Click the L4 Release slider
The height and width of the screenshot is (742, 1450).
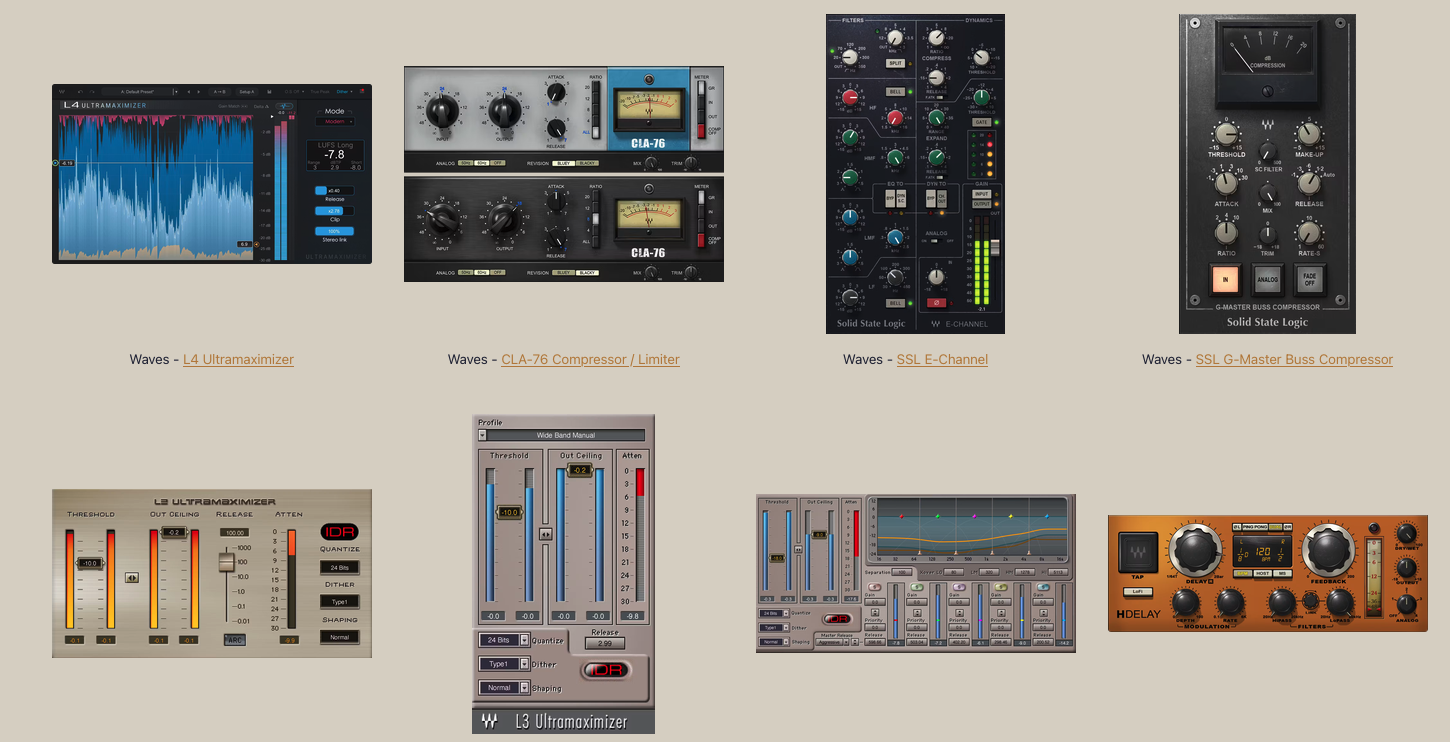tap(334, 190)
